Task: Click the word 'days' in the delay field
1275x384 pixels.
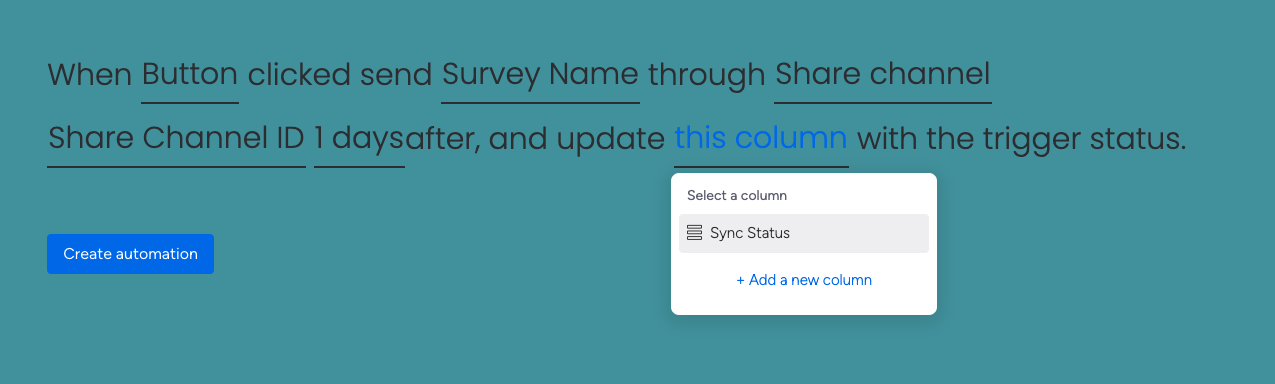Action: click(x=368, y=139)
